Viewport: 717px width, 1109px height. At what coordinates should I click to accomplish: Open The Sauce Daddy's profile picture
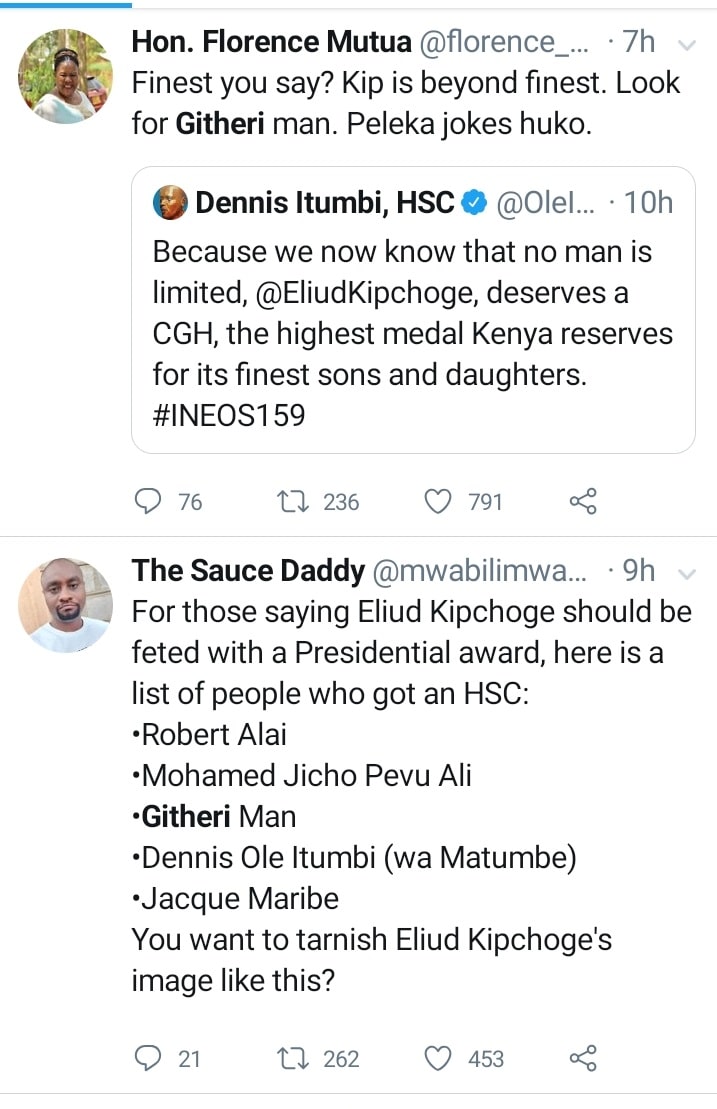[x=66, y=605]
